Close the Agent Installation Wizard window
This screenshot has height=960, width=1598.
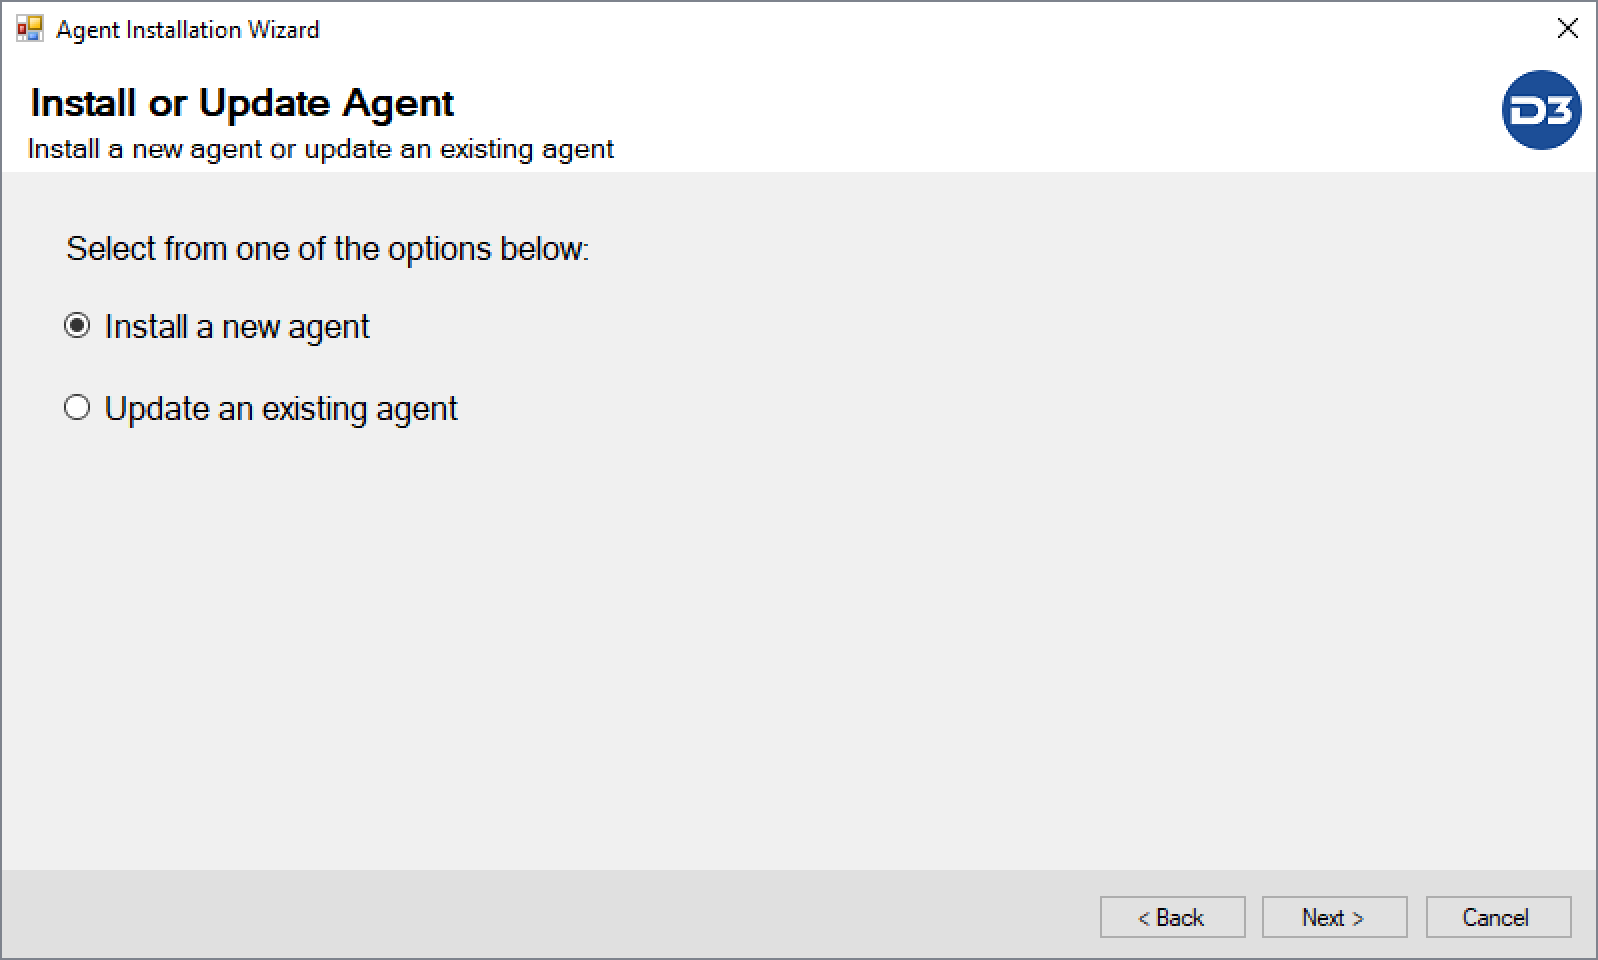(x=1567, y=29)
